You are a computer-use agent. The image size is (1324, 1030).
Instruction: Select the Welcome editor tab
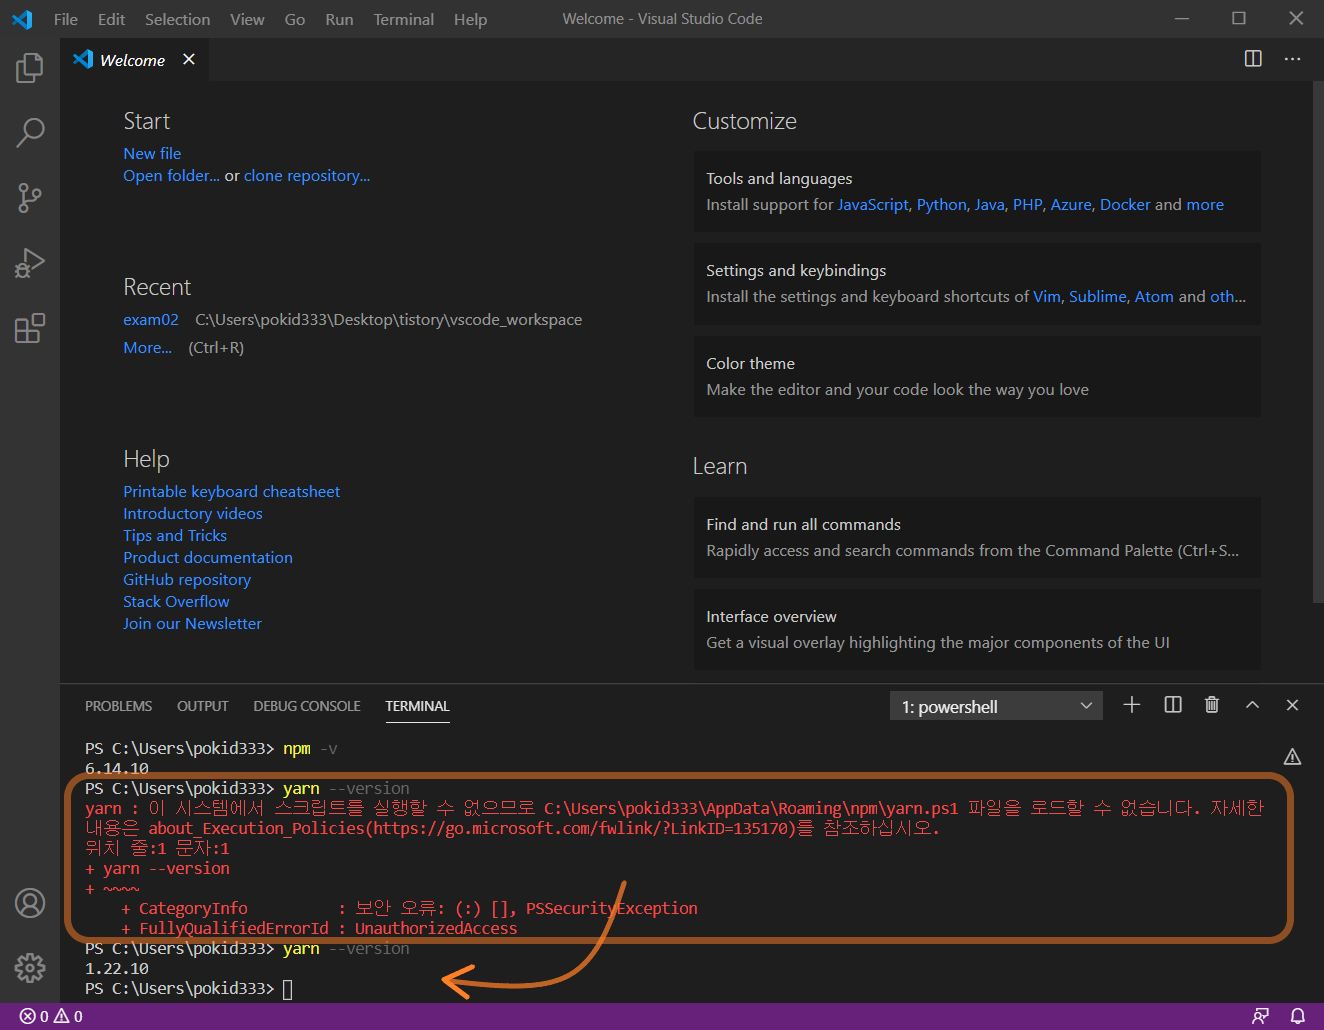pos(133,60)
